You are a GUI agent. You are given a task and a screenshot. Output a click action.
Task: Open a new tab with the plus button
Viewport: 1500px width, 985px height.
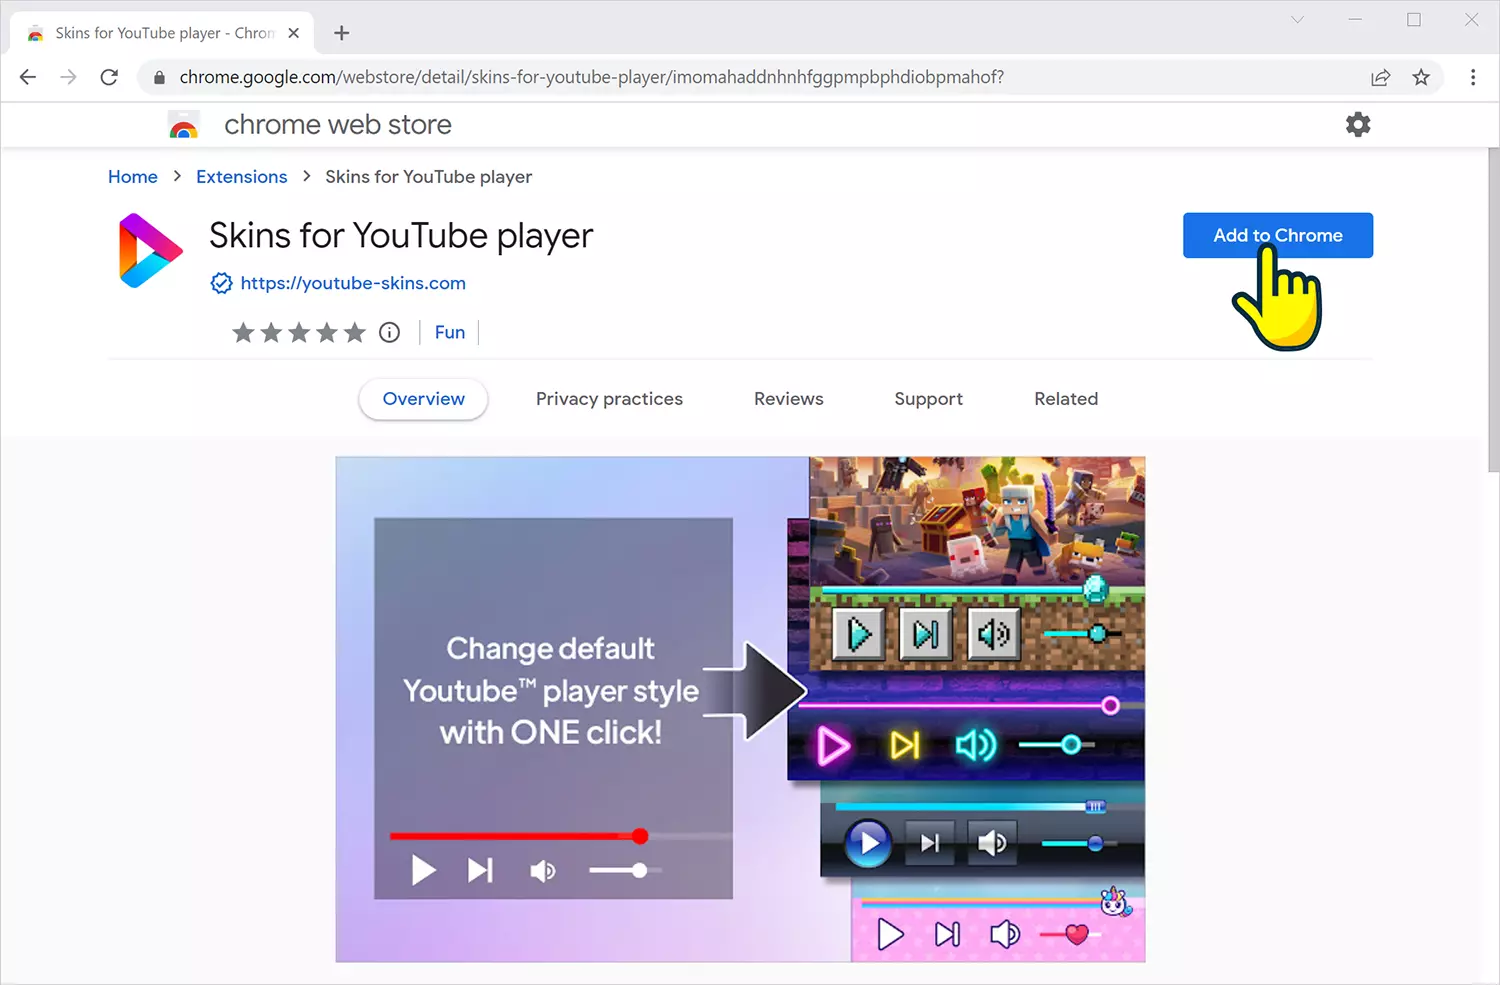click(x=342, y=33)
